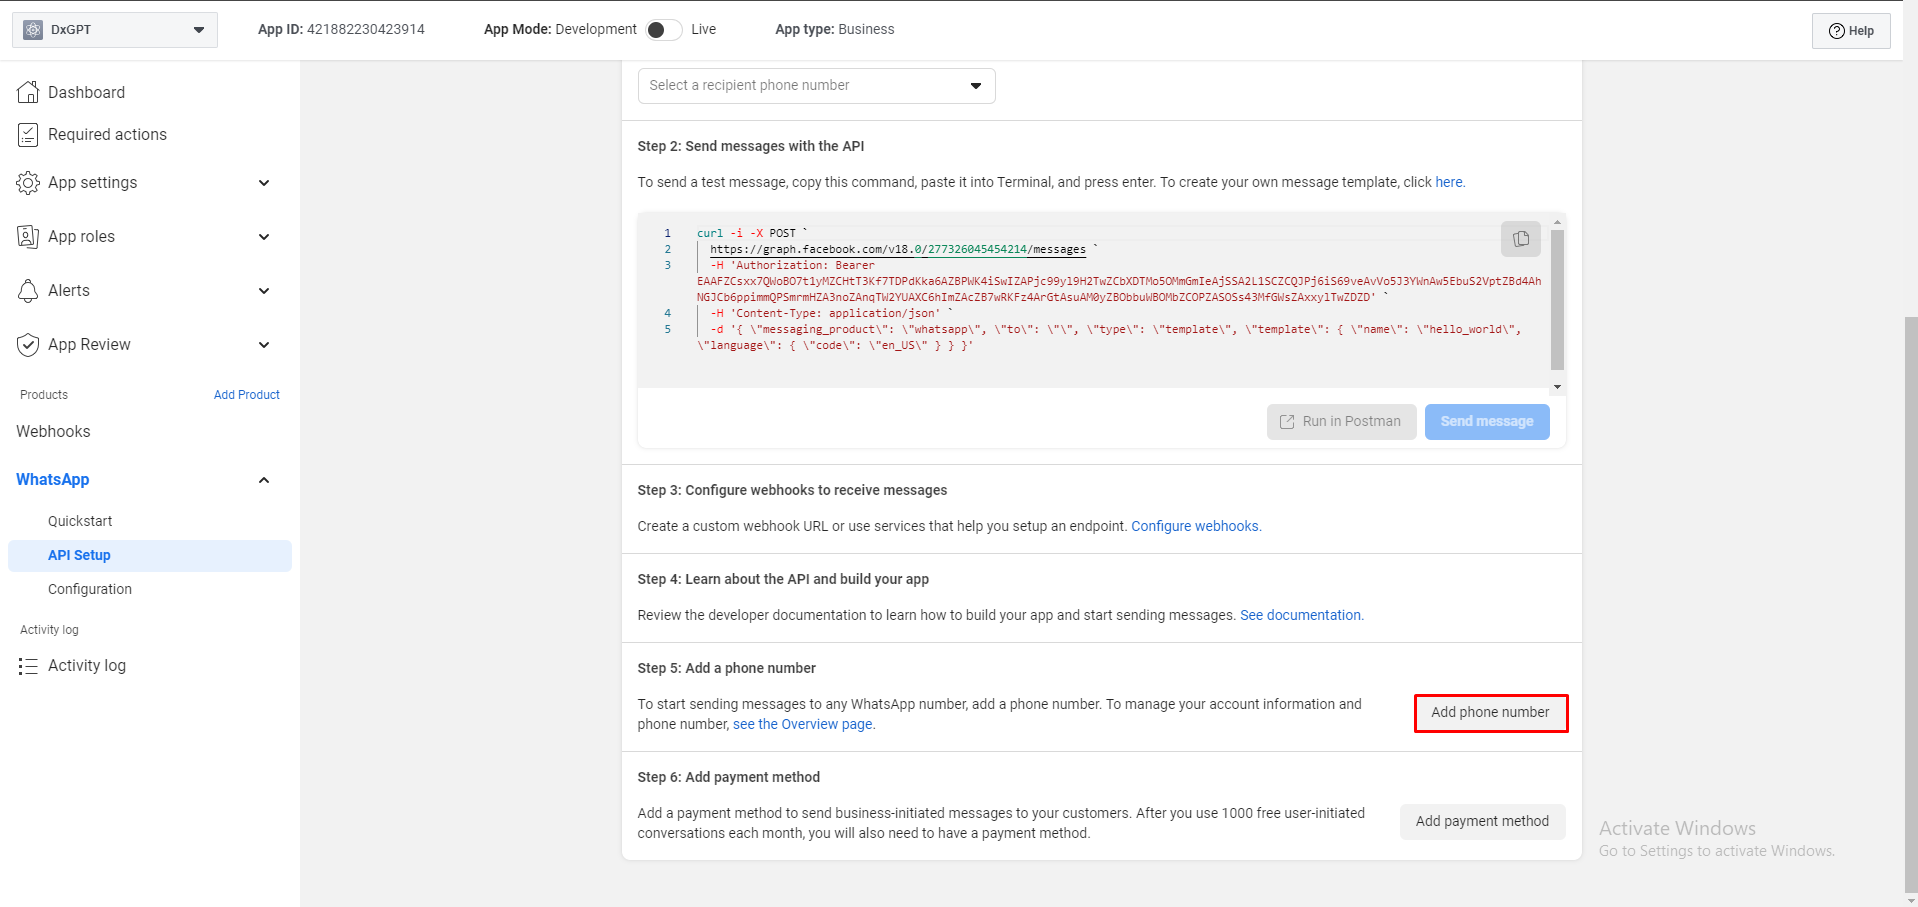This screenshot has width=1918, height=907.
Task: Click the App roles badge icon
Action: pos(28,237)
